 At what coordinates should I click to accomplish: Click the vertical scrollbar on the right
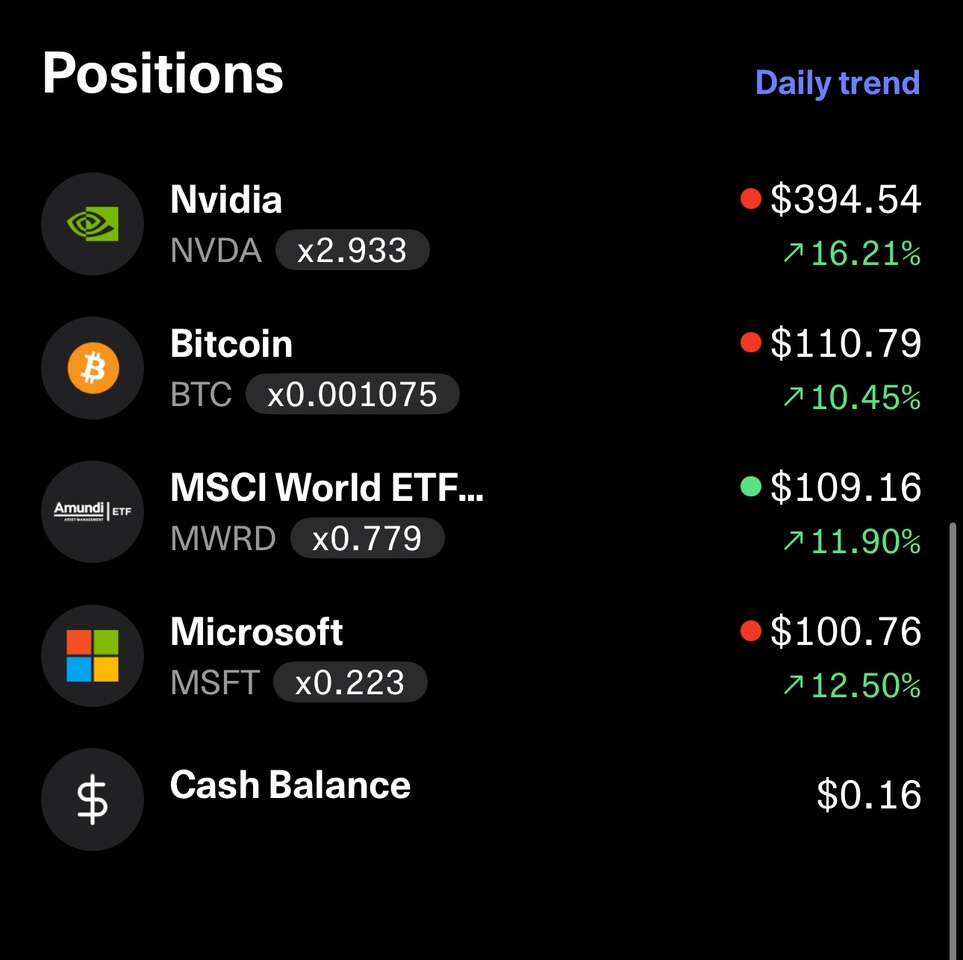(953, 737)
